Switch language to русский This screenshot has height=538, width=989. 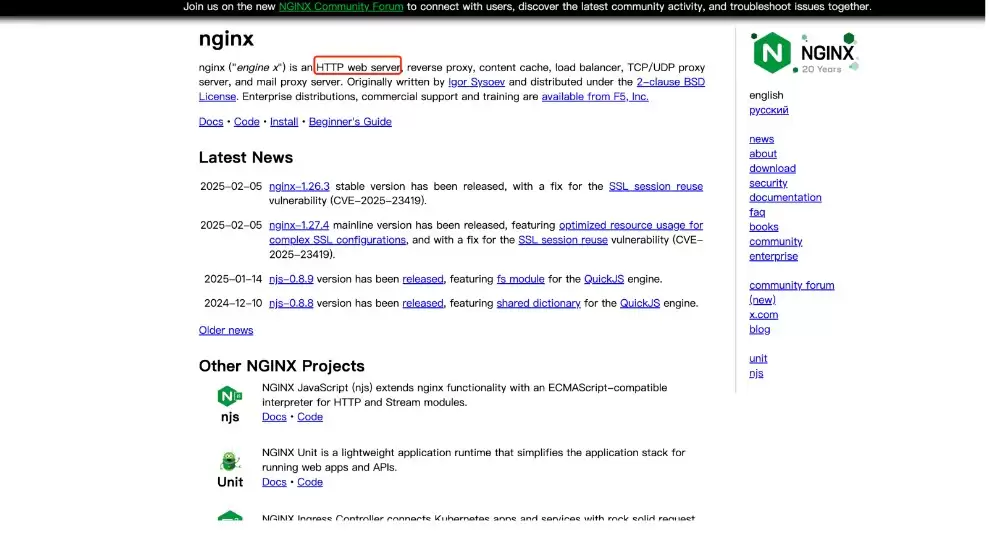[x=768, y=110]
